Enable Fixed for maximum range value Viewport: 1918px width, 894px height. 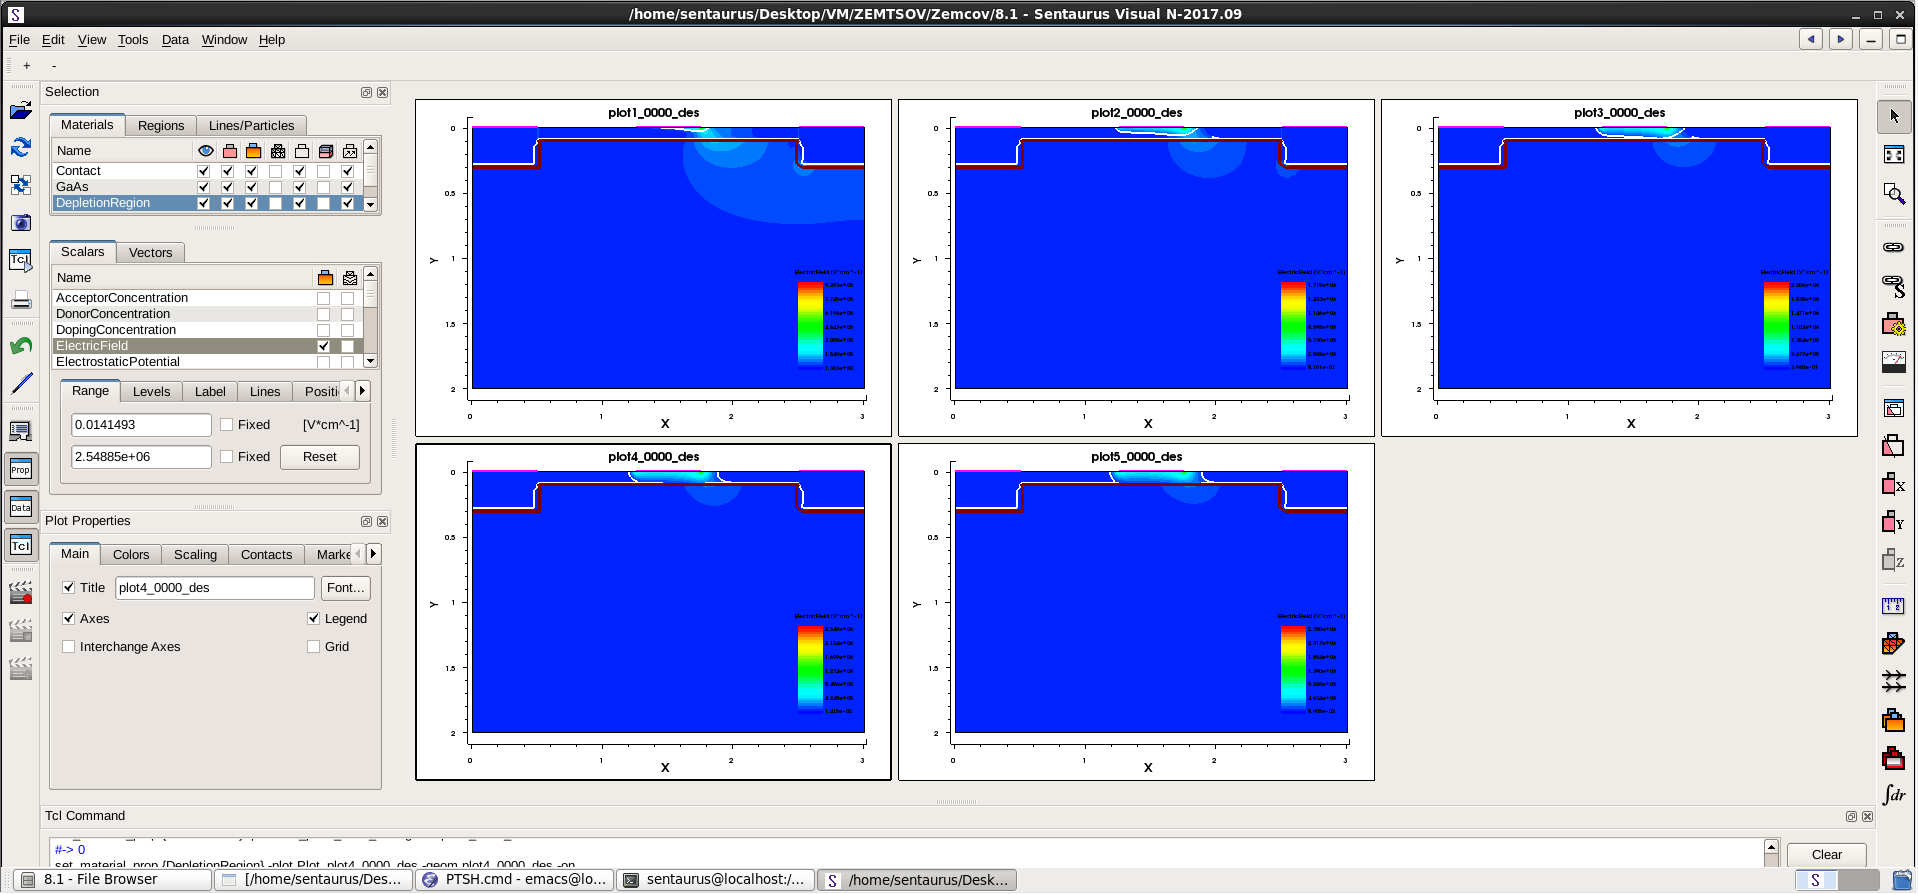pyautogui.click(x=227, y=457)
